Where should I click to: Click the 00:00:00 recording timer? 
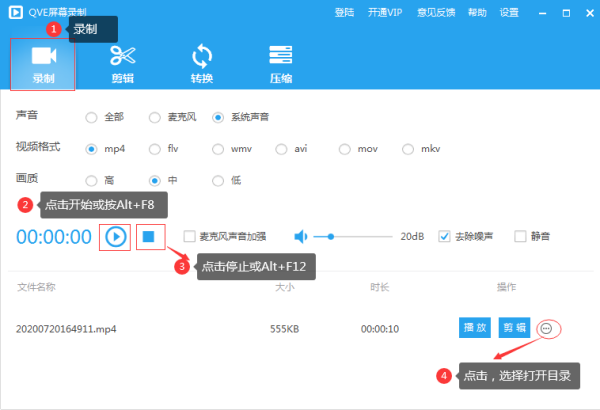click(54, 237)
